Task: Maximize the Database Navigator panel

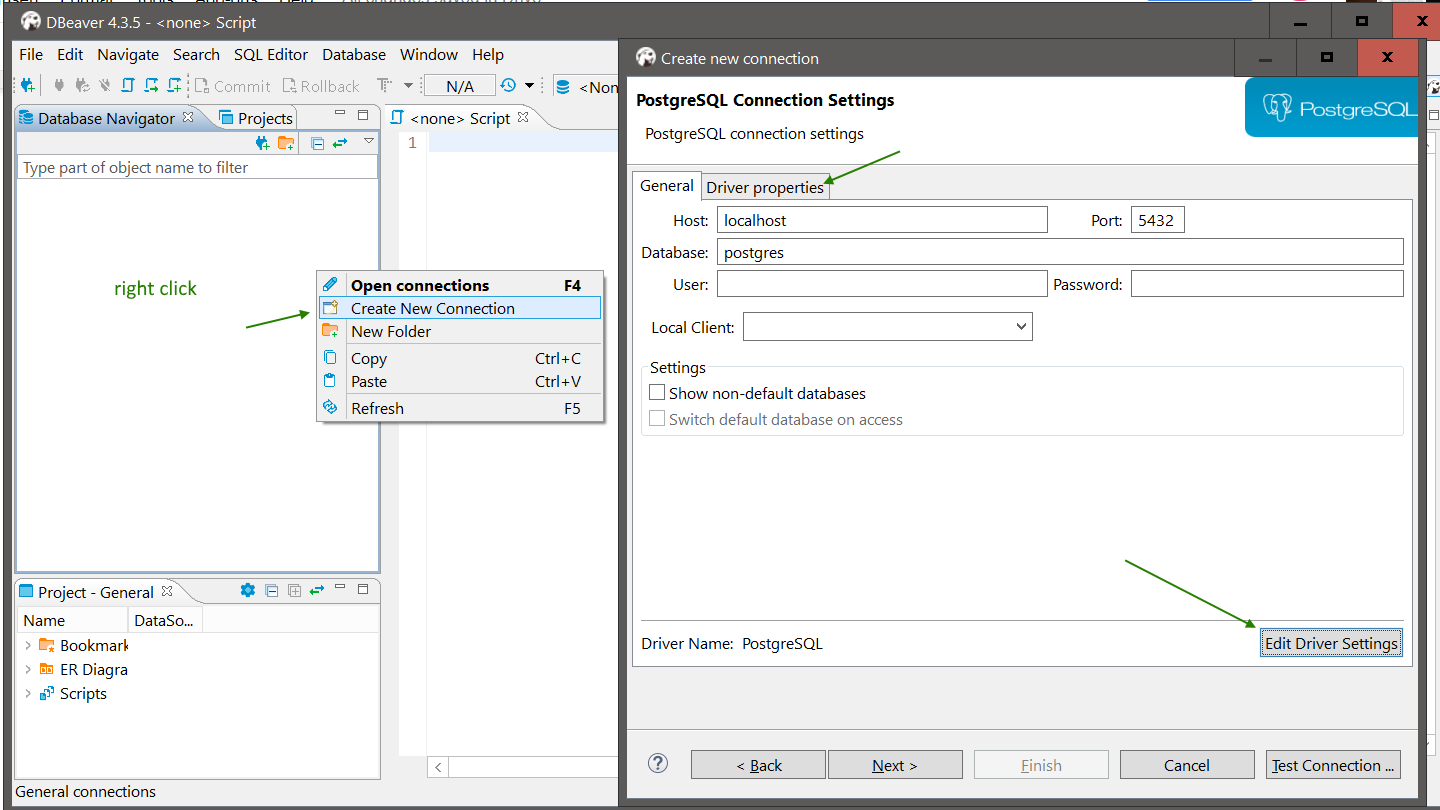Action: pos(363,115)
